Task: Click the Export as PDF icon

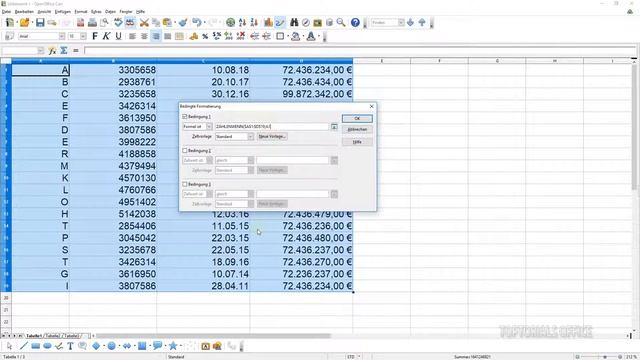Action: pos(80,22)
